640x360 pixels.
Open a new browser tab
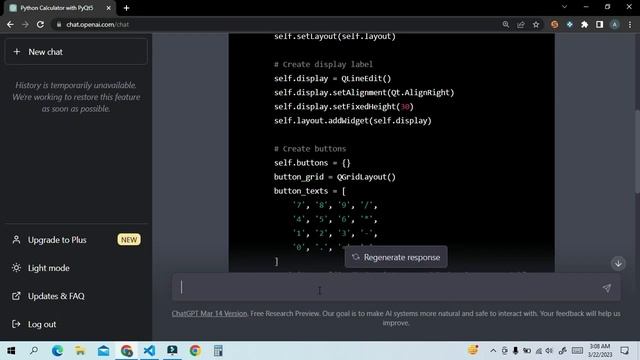click(127, 8)
